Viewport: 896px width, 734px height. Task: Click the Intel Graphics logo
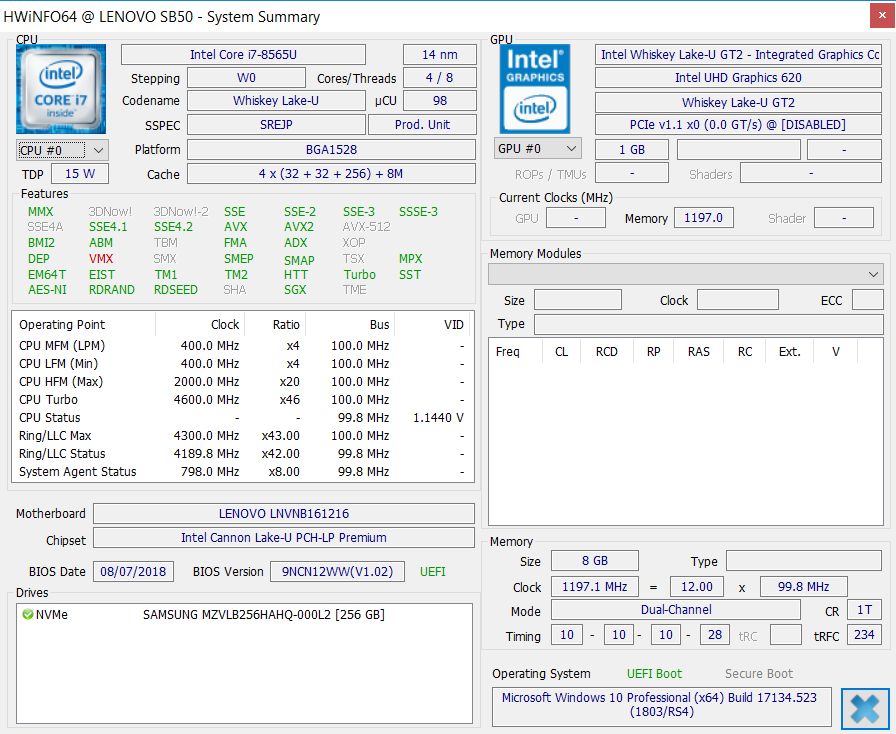click(535, 89)
